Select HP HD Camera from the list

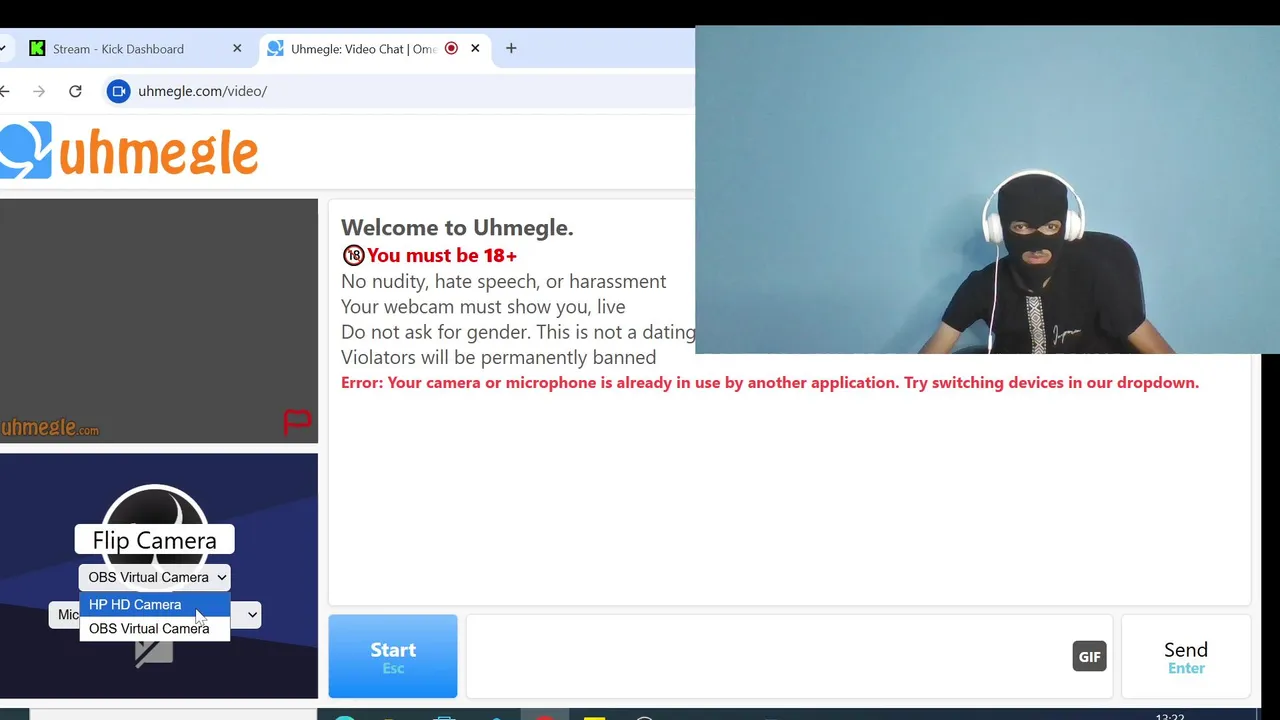click(x=155, y=604)
